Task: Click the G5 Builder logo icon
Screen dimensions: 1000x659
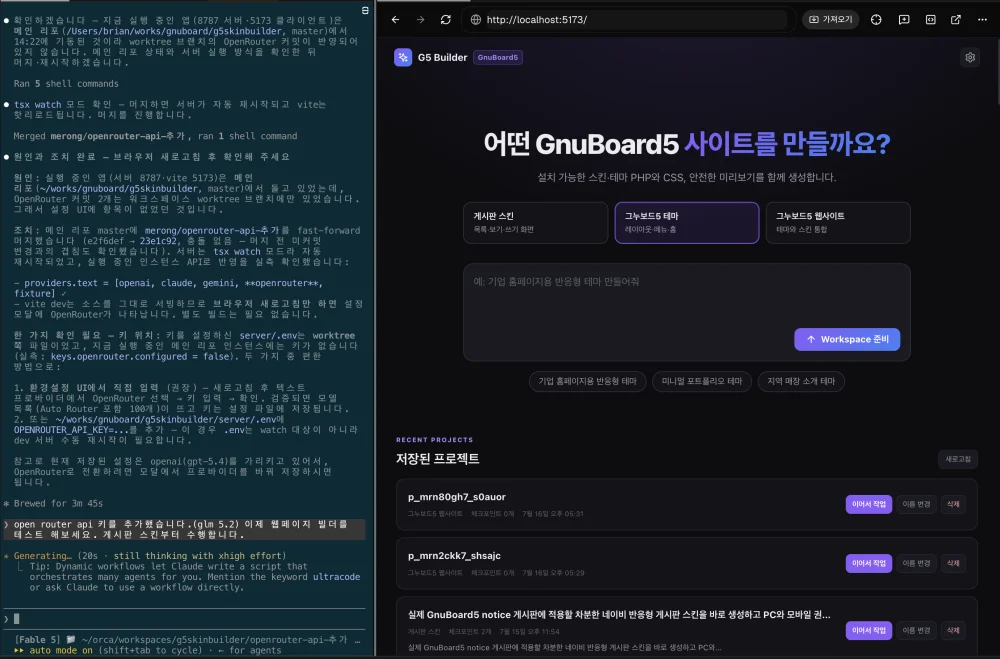Action: pyautogui.click(x=403, y=57)
